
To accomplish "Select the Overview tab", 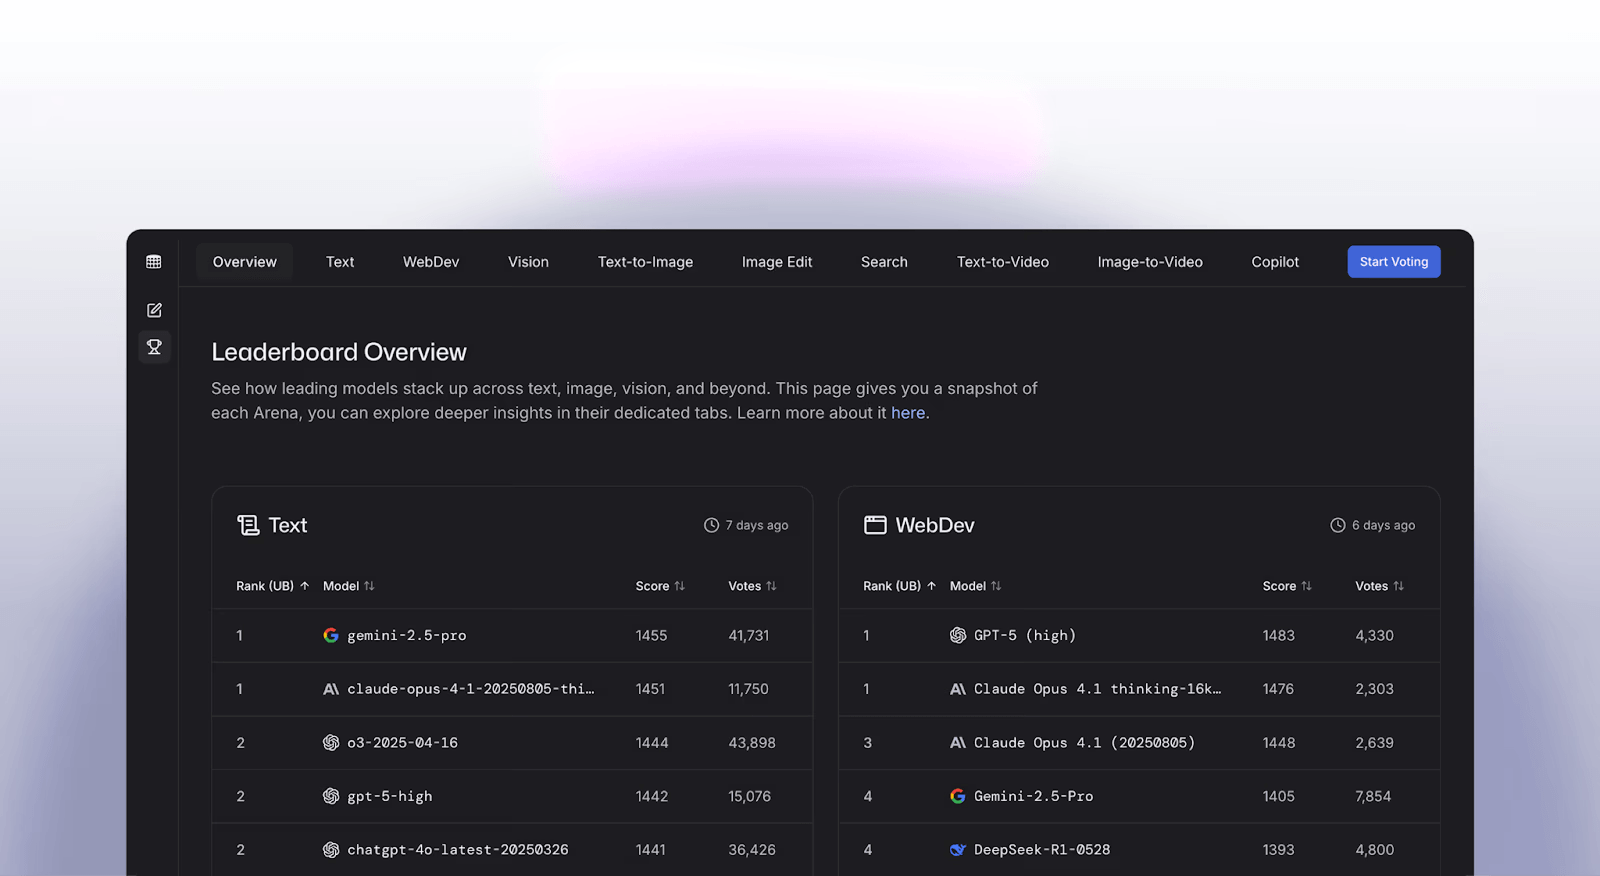I will tap(245, 262).
